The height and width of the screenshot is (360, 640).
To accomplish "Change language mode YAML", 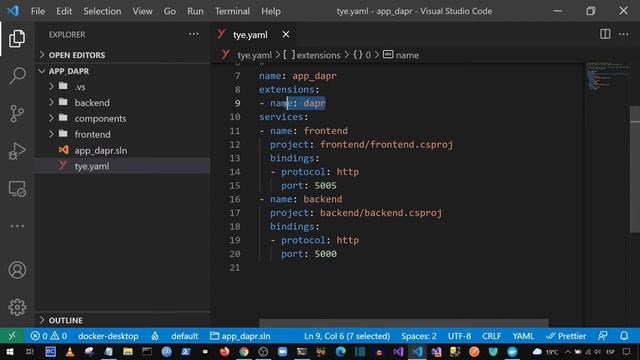I will tap(523, 336).
